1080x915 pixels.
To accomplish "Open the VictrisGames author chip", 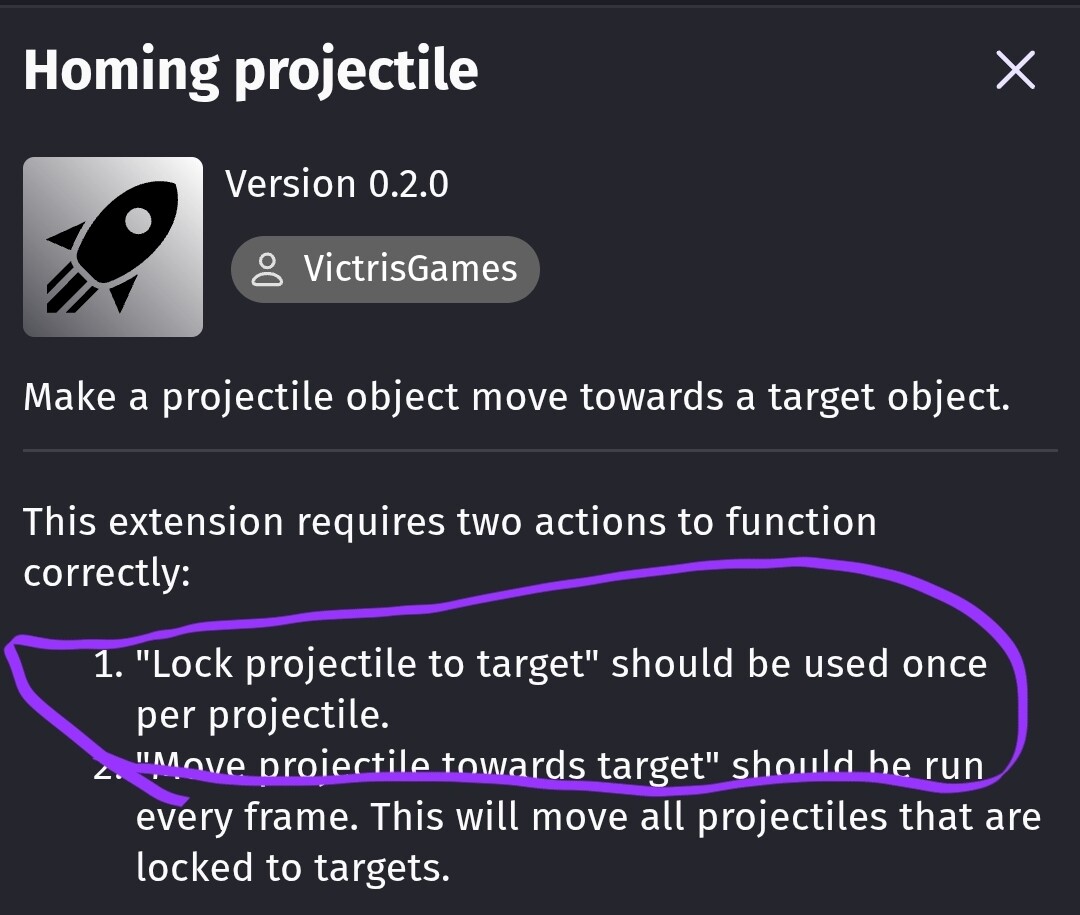I will pyautogui.click(x=385, y=269).
